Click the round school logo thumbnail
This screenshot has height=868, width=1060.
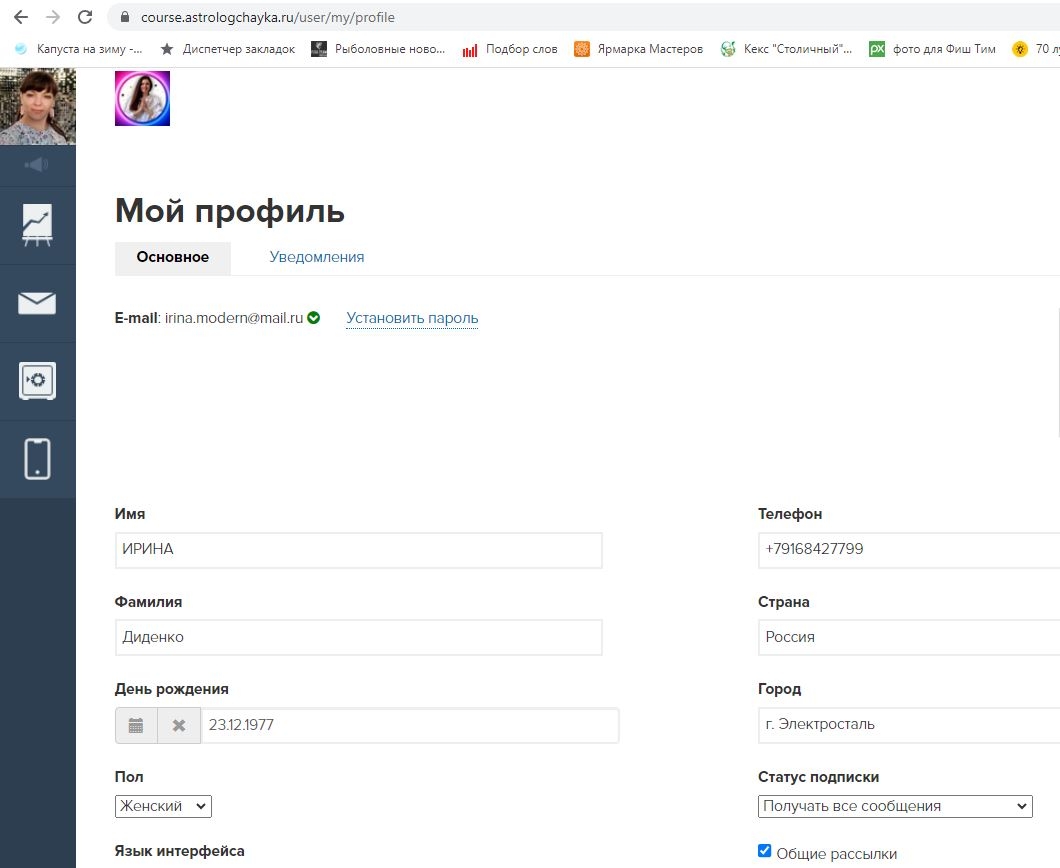point(142,99)
